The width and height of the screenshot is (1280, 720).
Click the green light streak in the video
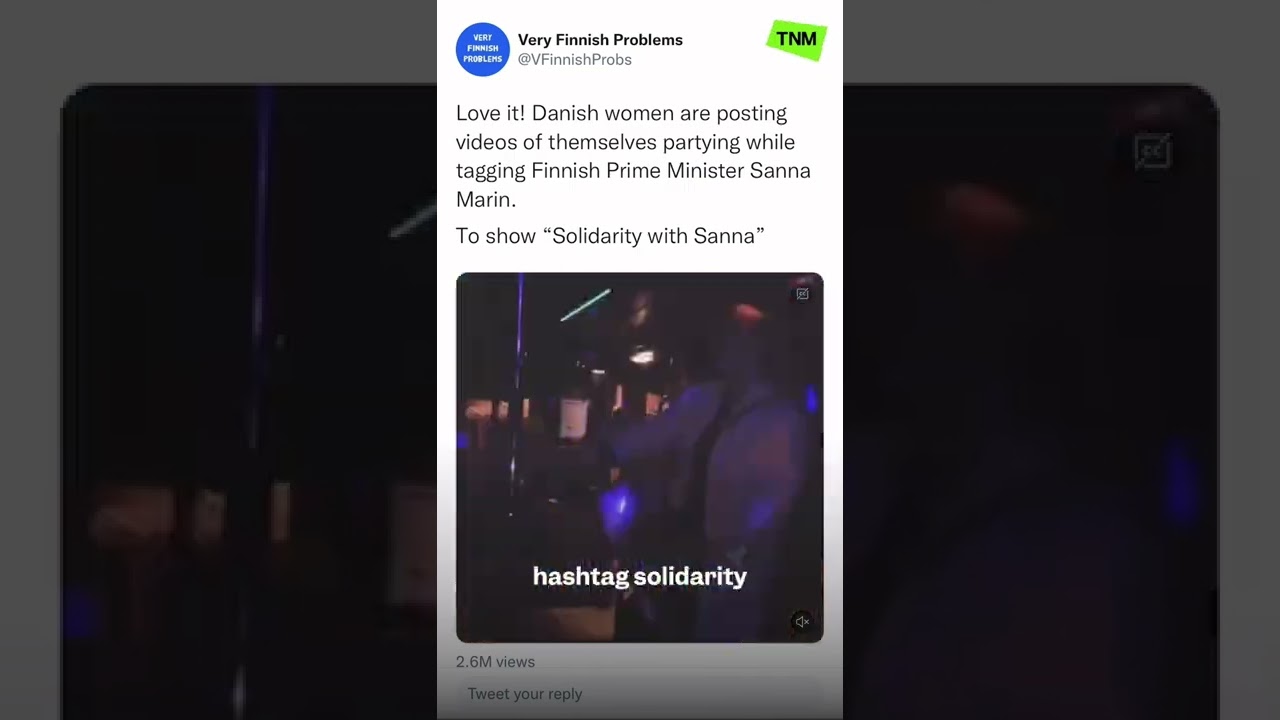[x=586, y=305]
